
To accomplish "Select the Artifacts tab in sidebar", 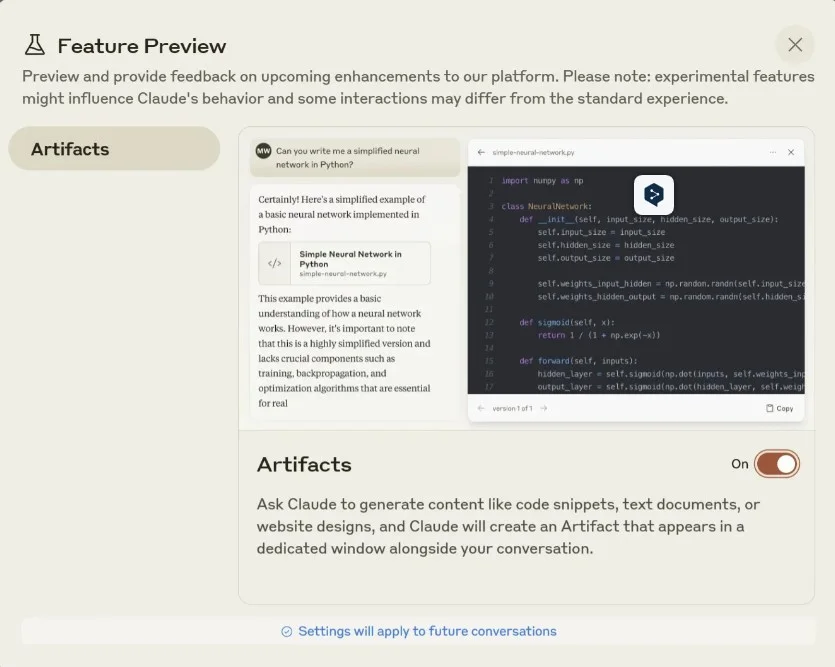I will click(x=114, y=149).
